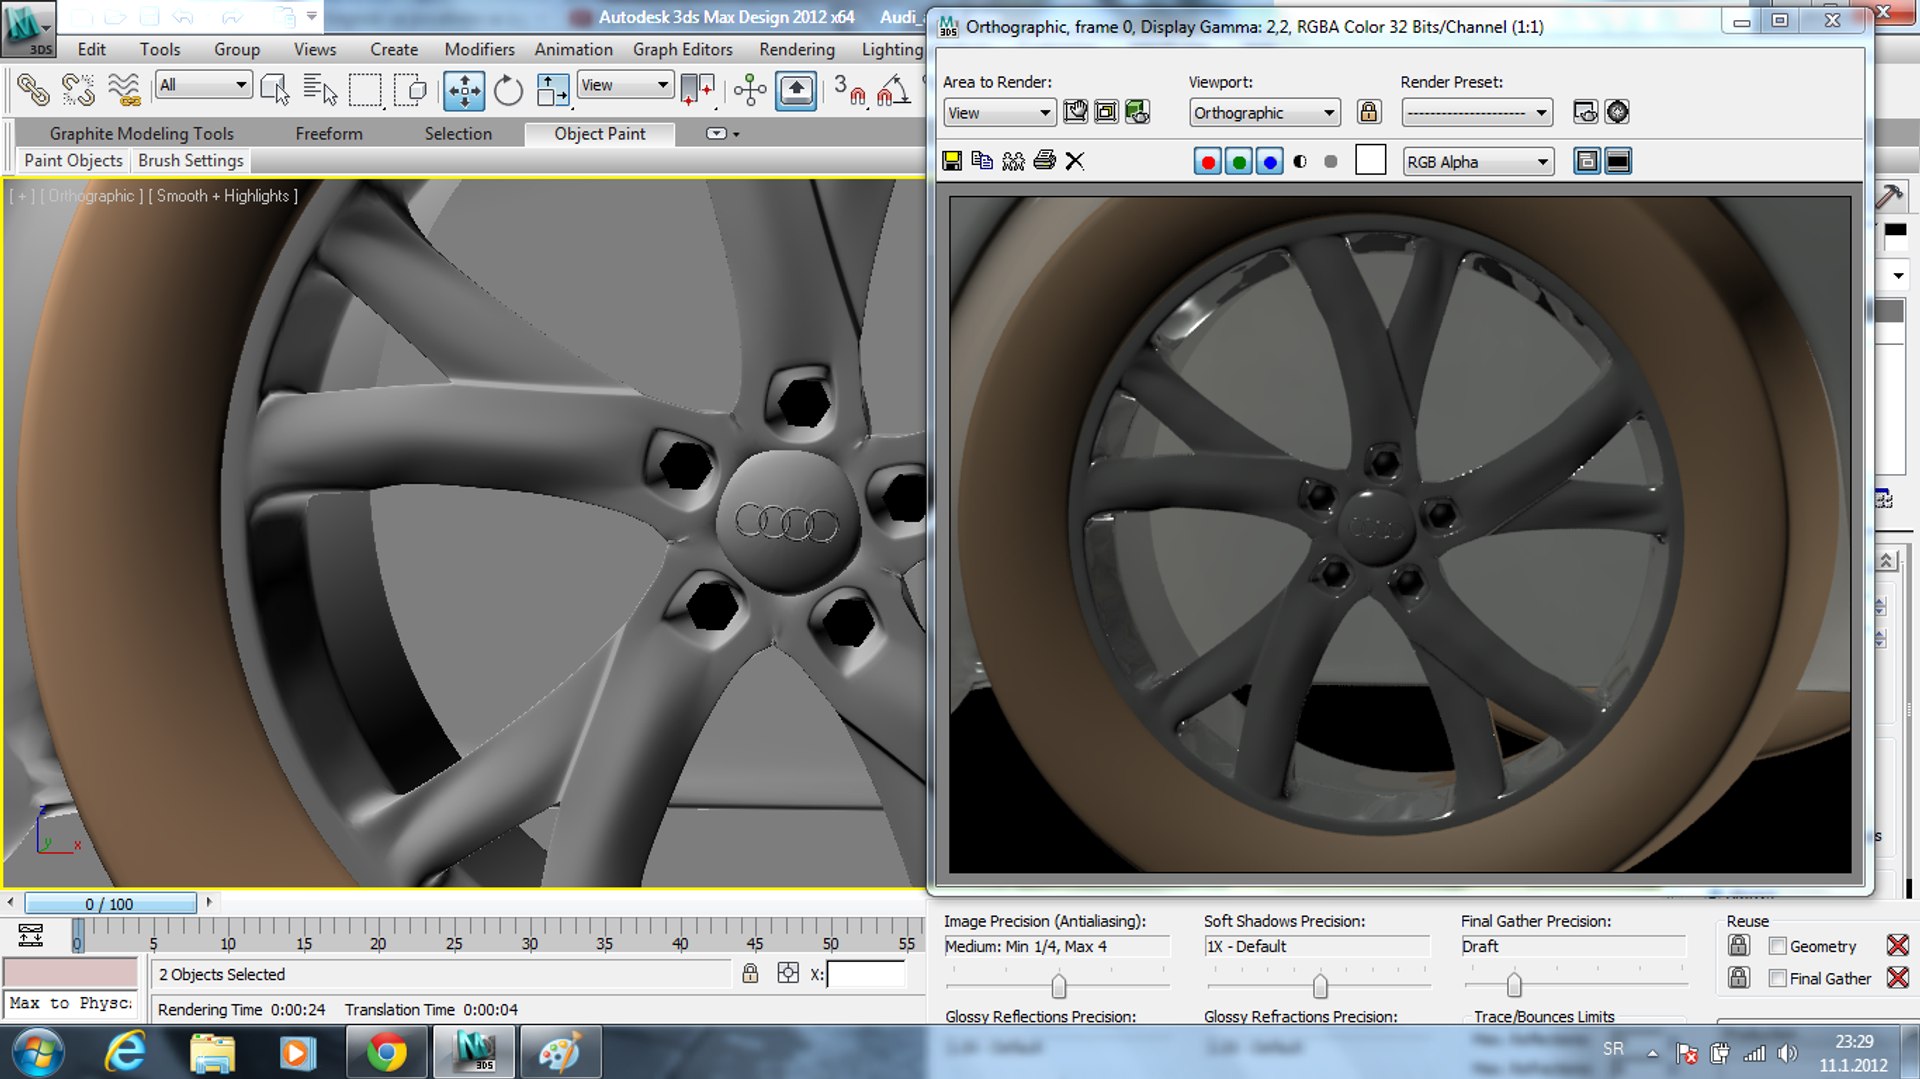Screen dimensions: 1920x1079
Task: Toggle UI overlay in render window
Action: tap(1587, 161)
